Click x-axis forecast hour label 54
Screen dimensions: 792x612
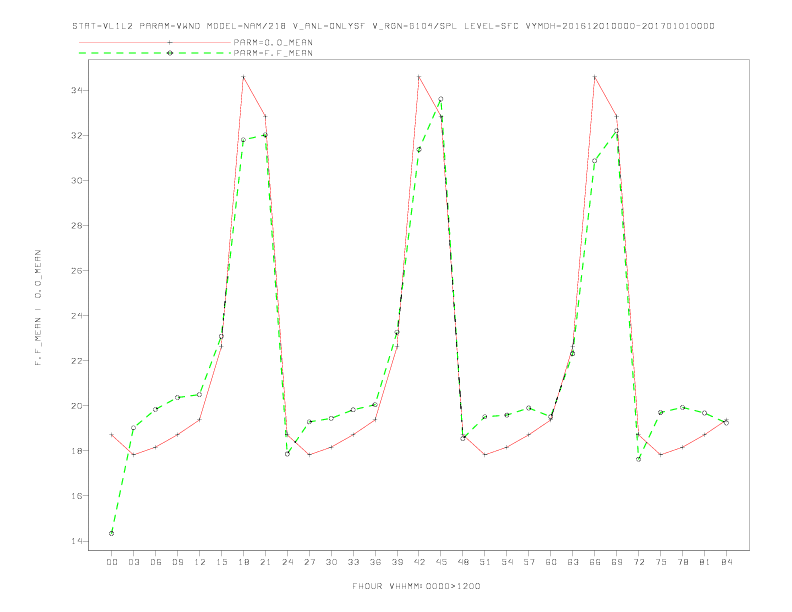click(x=507, y=562)
